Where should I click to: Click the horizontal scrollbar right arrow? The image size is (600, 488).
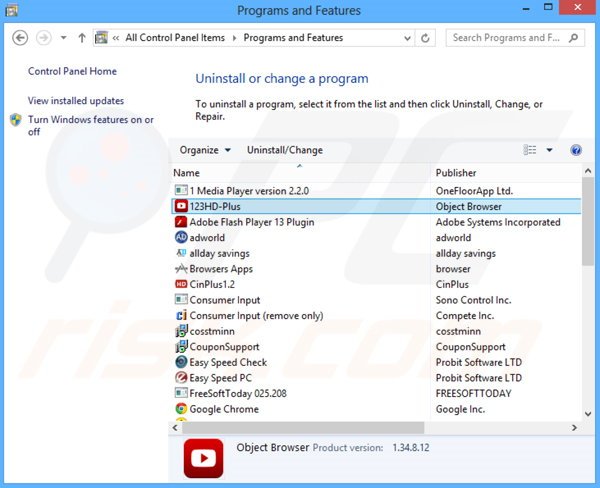point(574,428)
